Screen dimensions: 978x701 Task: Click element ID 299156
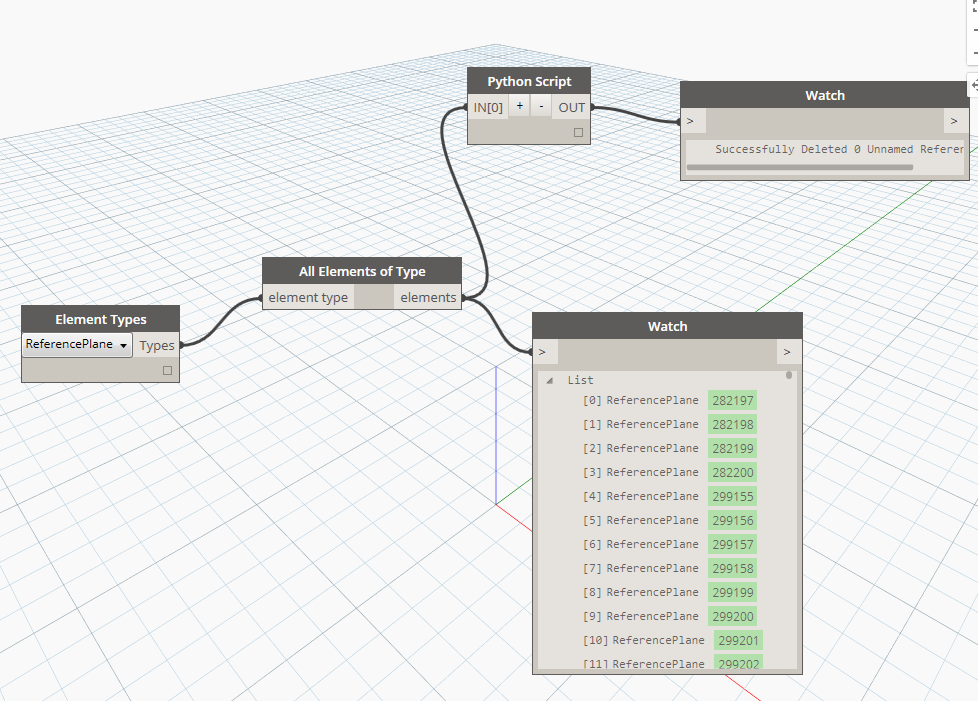pyautogui.click(x=732, y=520)
